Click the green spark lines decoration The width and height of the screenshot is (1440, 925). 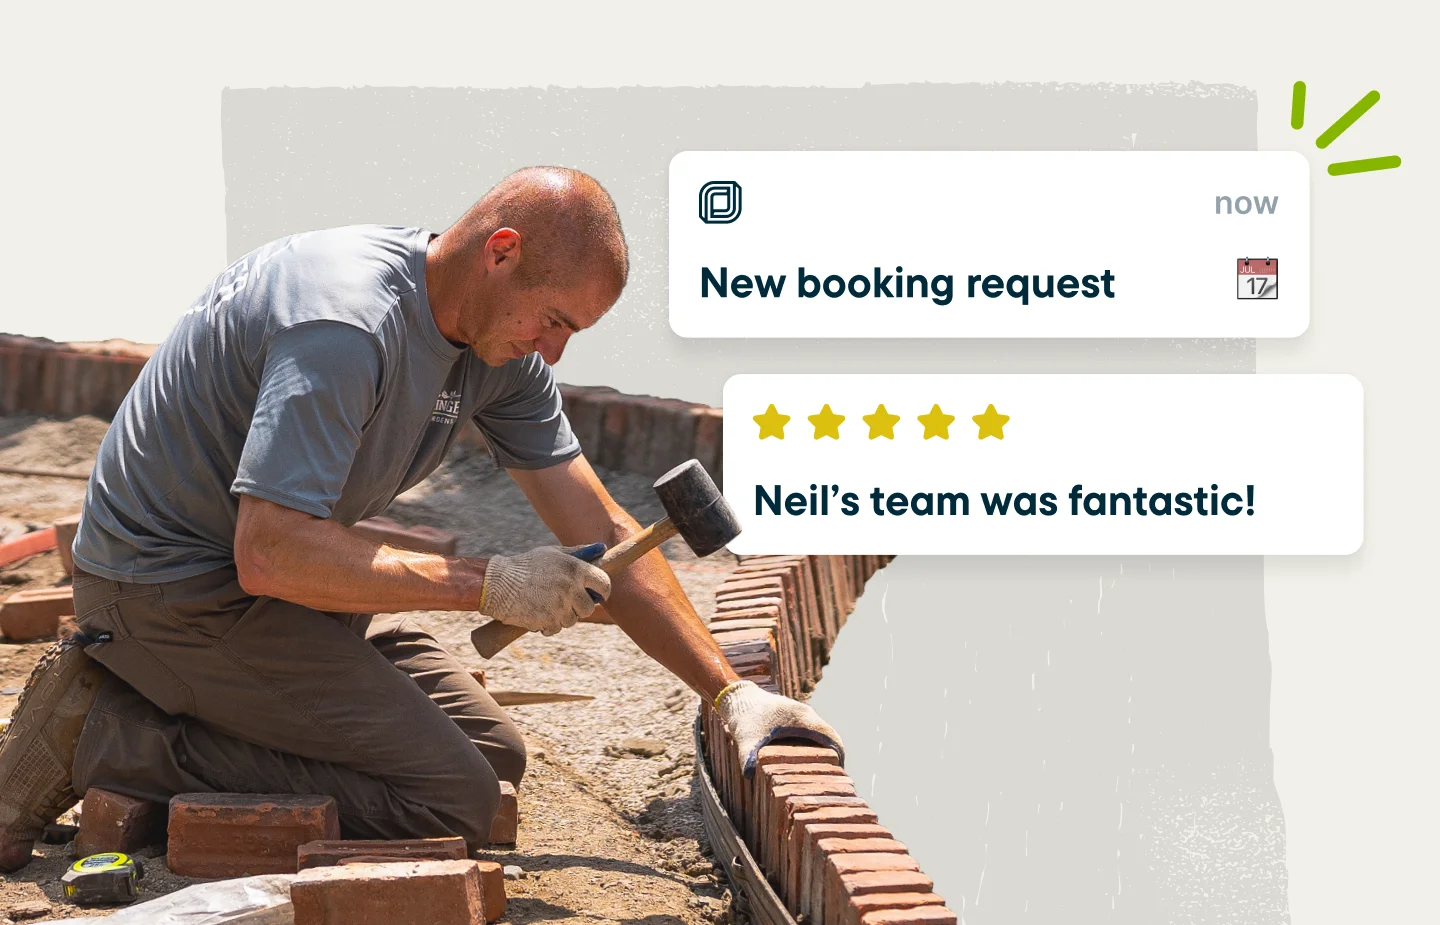click(x=1345, y=128)
